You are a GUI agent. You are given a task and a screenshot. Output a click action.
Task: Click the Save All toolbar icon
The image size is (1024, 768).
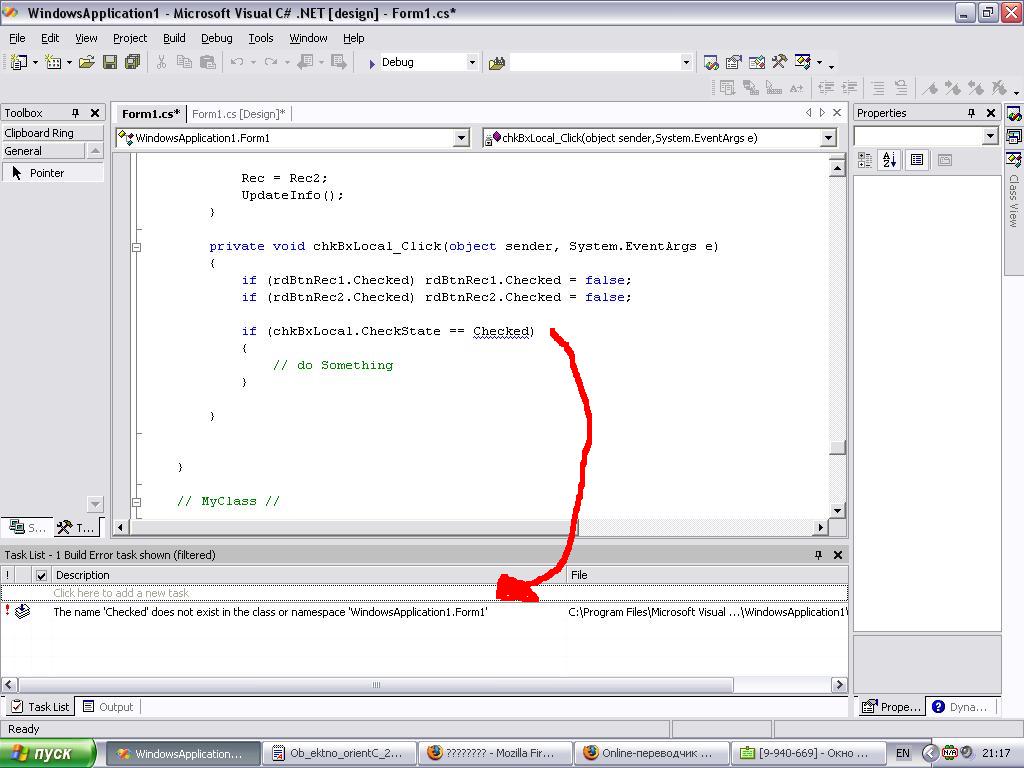click(x=131, y=62)
